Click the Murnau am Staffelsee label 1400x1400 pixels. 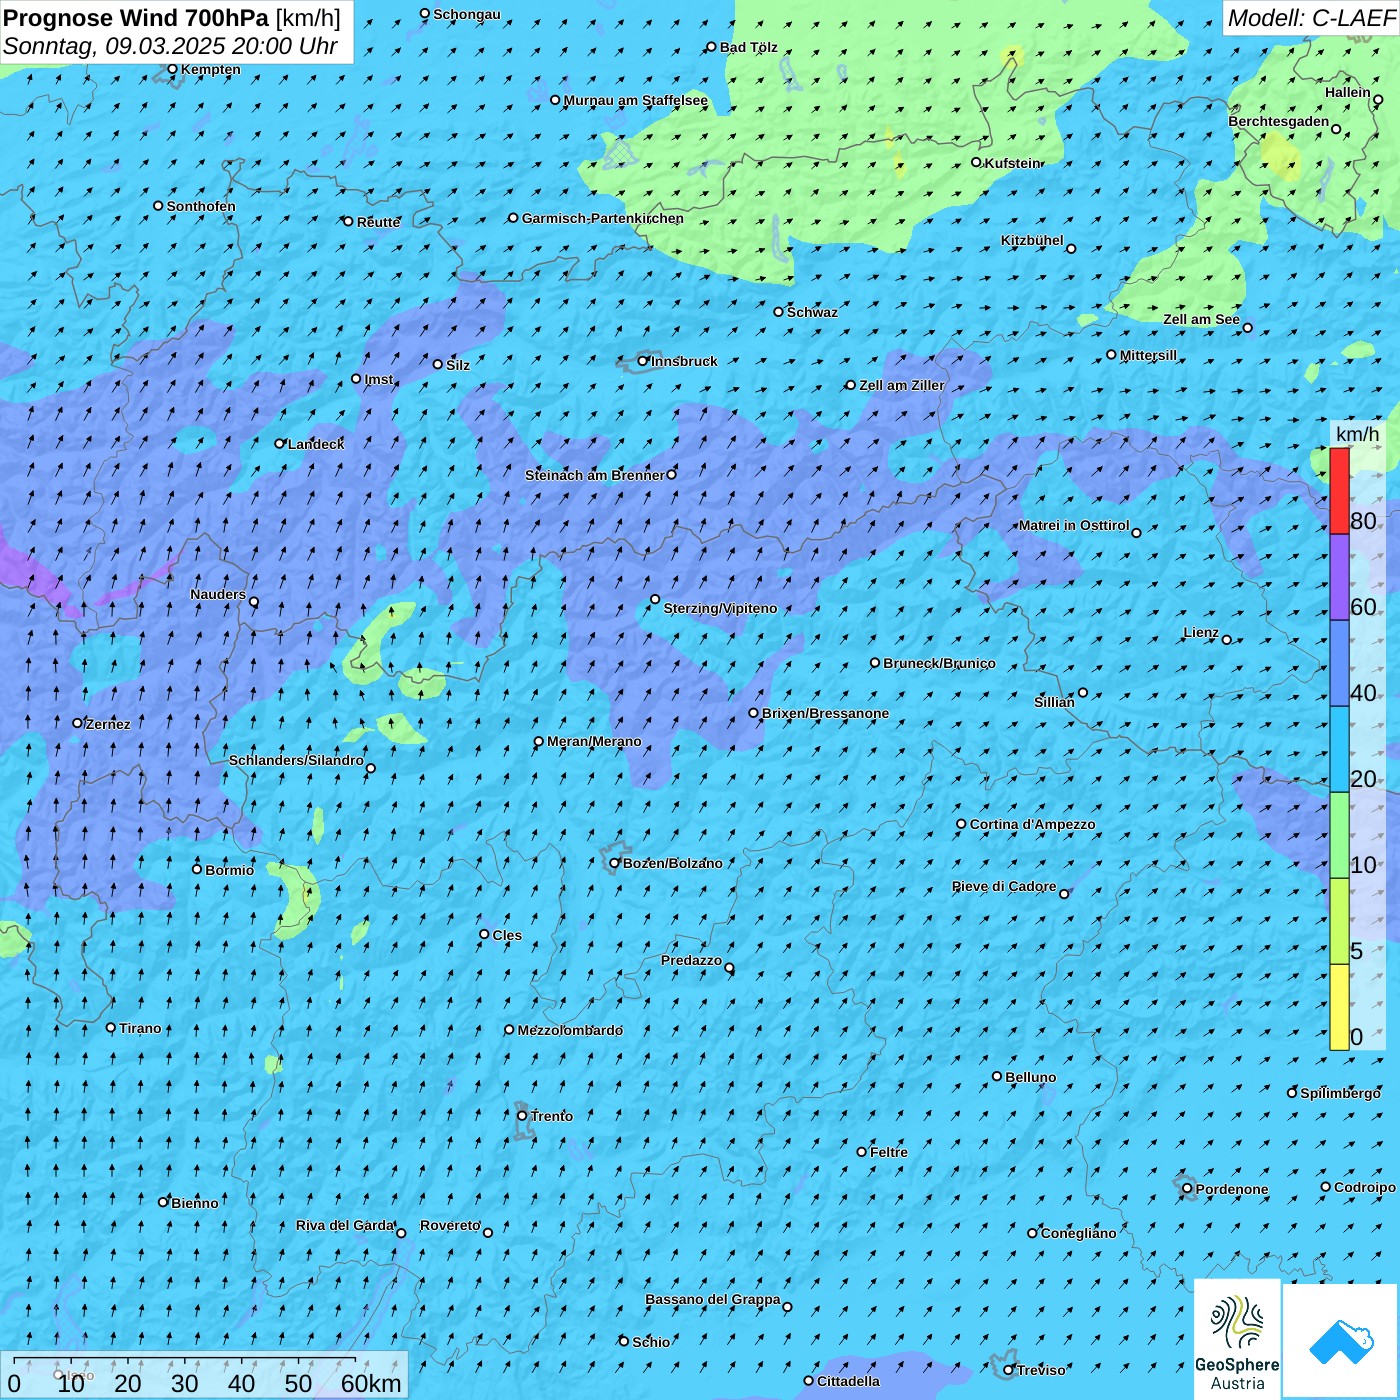635,100
